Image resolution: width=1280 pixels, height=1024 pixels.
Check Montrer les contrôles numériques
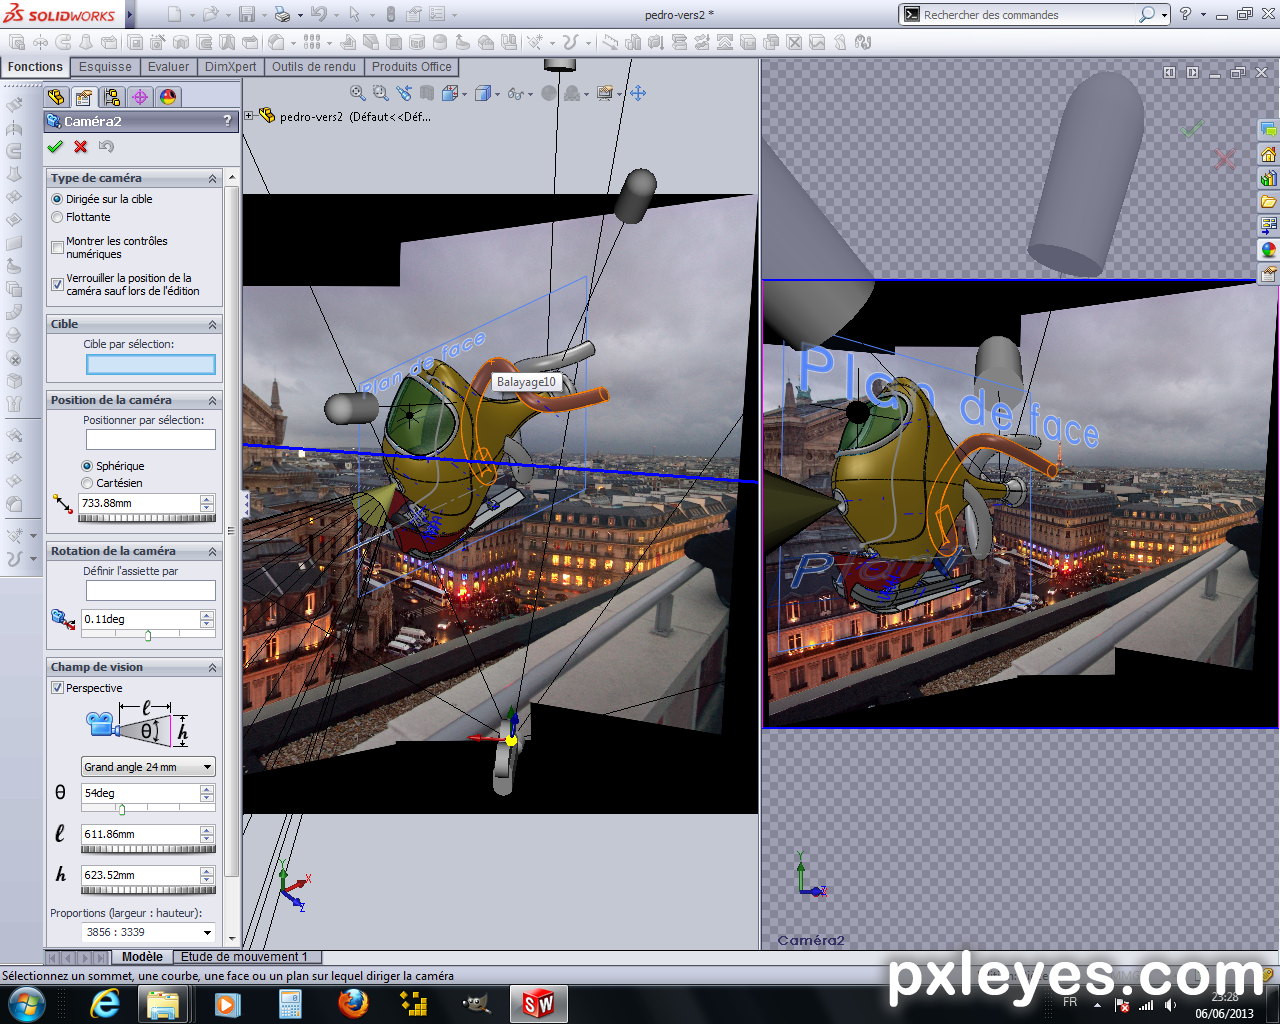tap(57, 247)
